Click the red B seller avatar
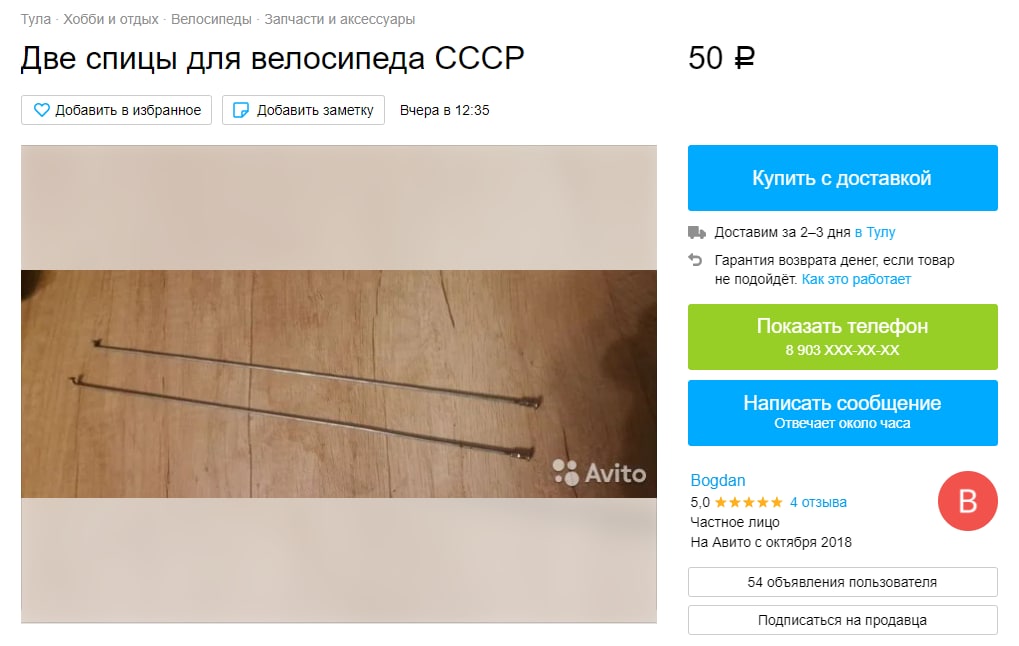This screenshot has height=646, width=1019. [967, 501]
